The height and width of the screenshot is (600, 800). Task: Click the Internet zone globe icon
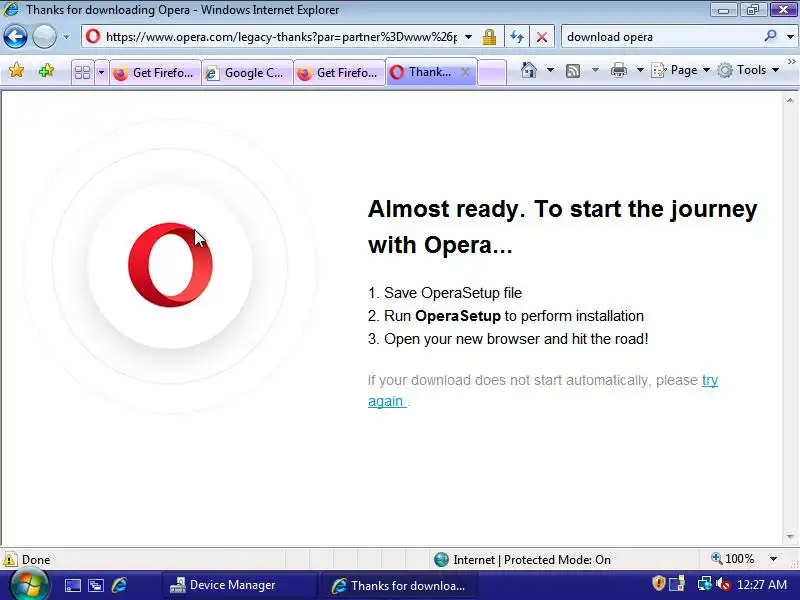tap(441, 560)
